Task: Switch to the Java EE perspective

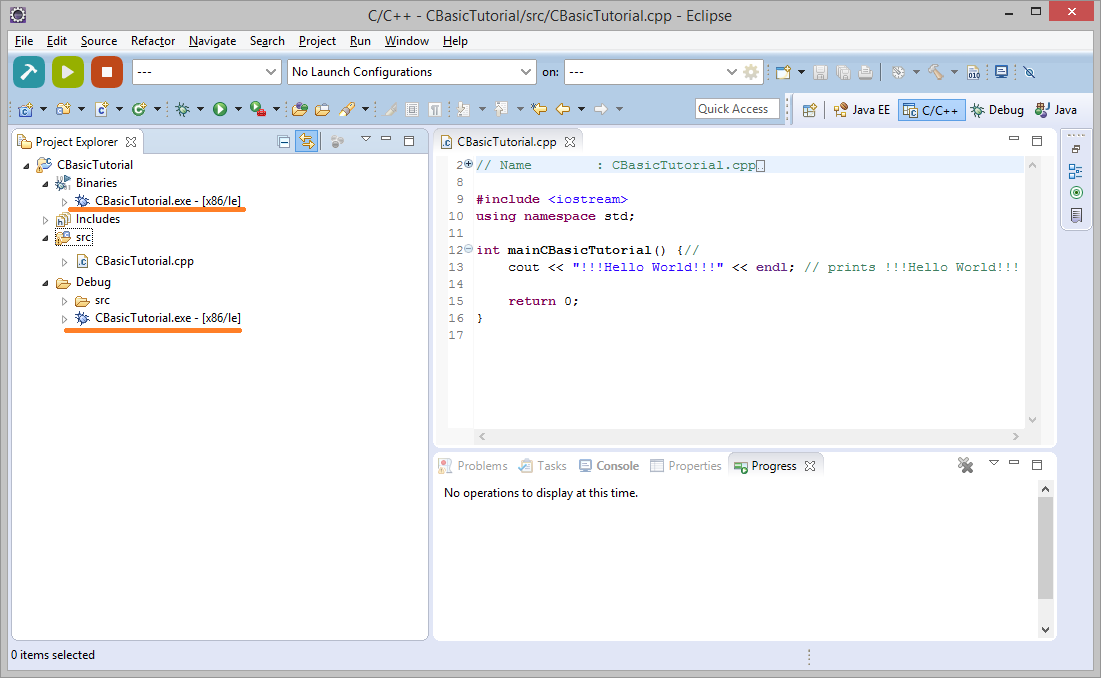Action: coord(862,109)
